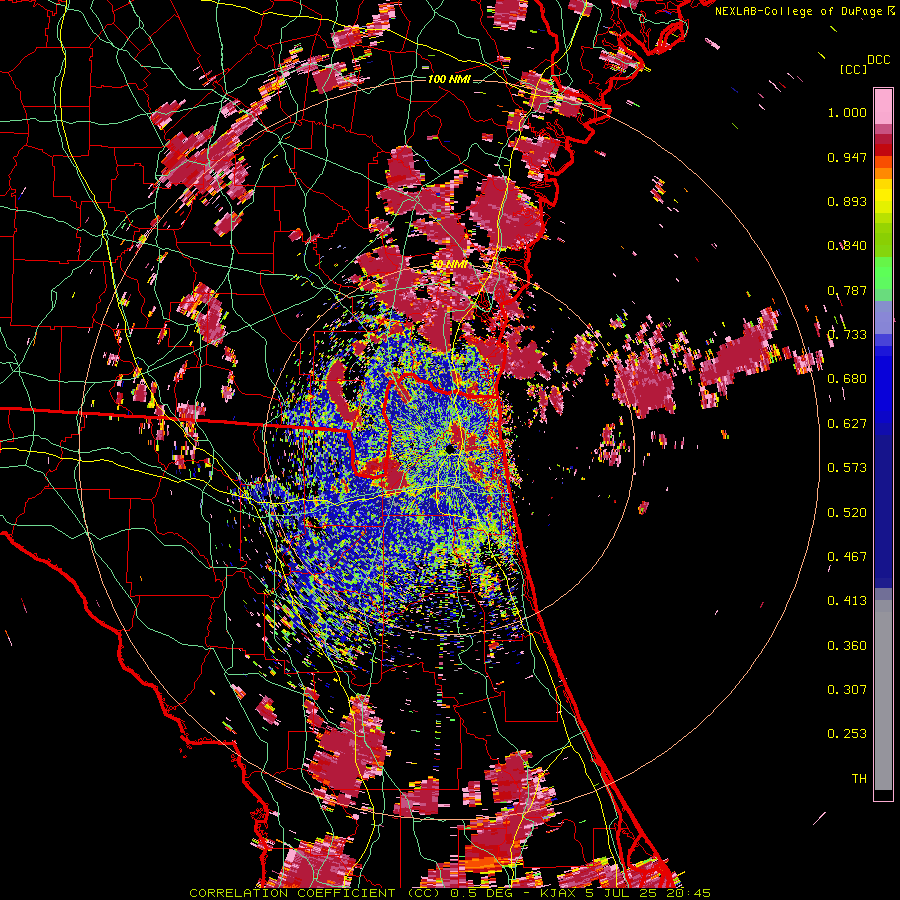Click the Correlation Coefficient 0.5 DEG caption
This screenshot has width=900, height=900.
[x=451, y=893]
